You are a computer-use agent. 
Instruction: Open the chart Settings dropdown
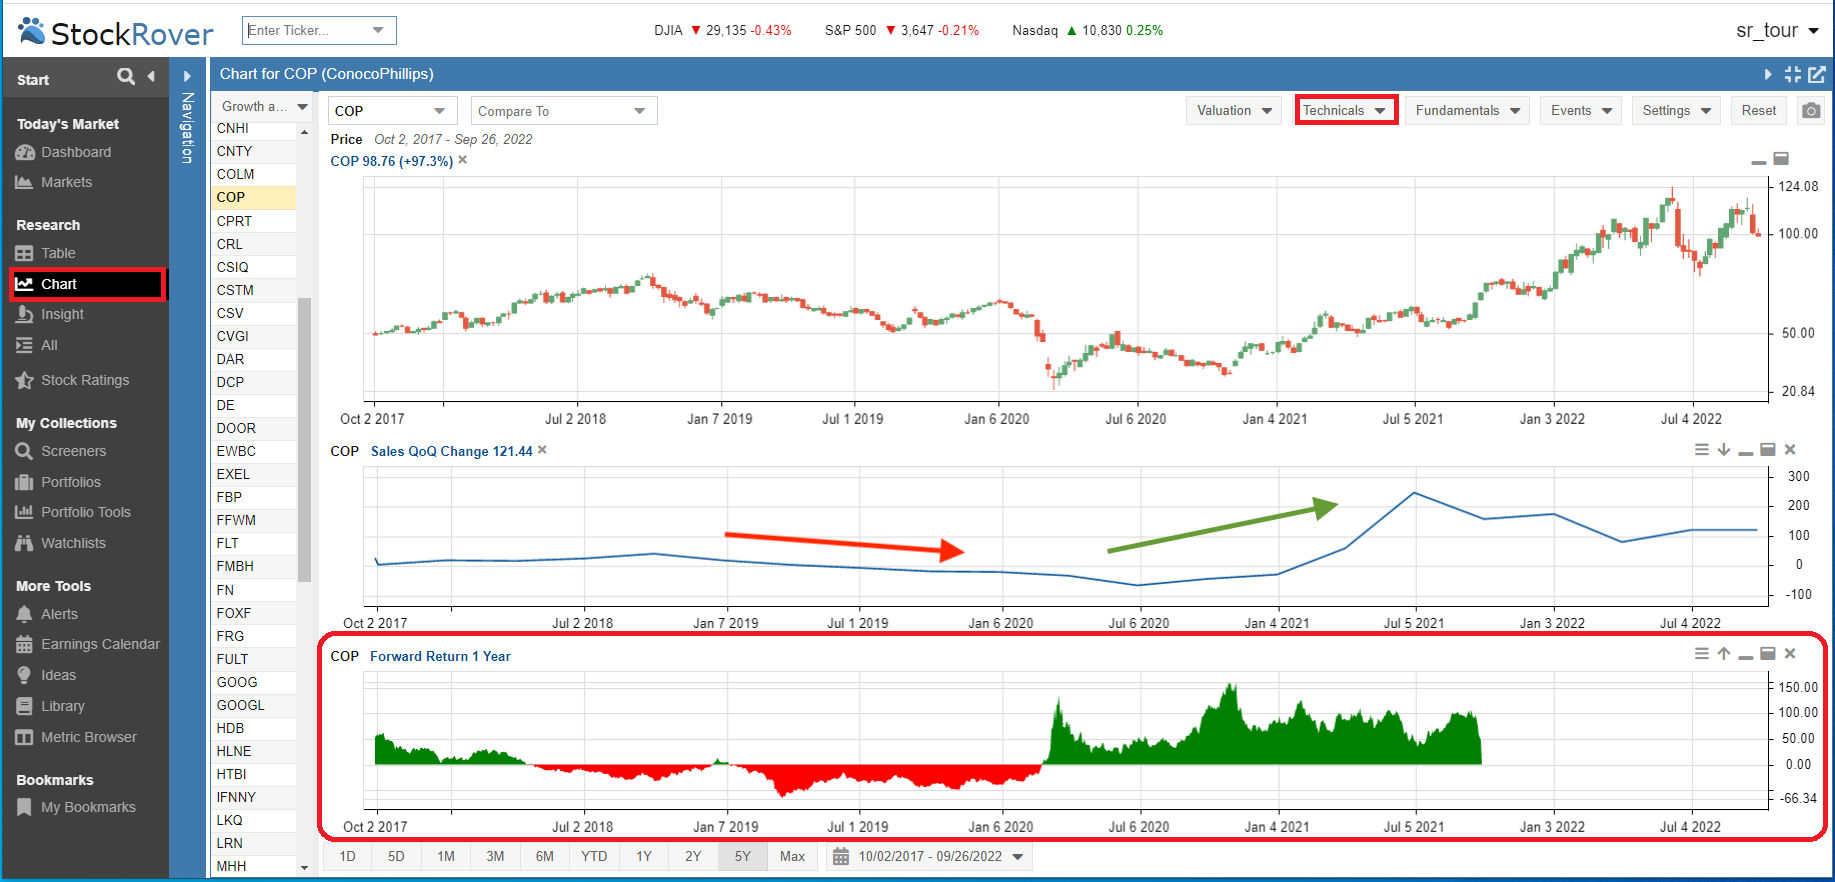point(1676,110)
